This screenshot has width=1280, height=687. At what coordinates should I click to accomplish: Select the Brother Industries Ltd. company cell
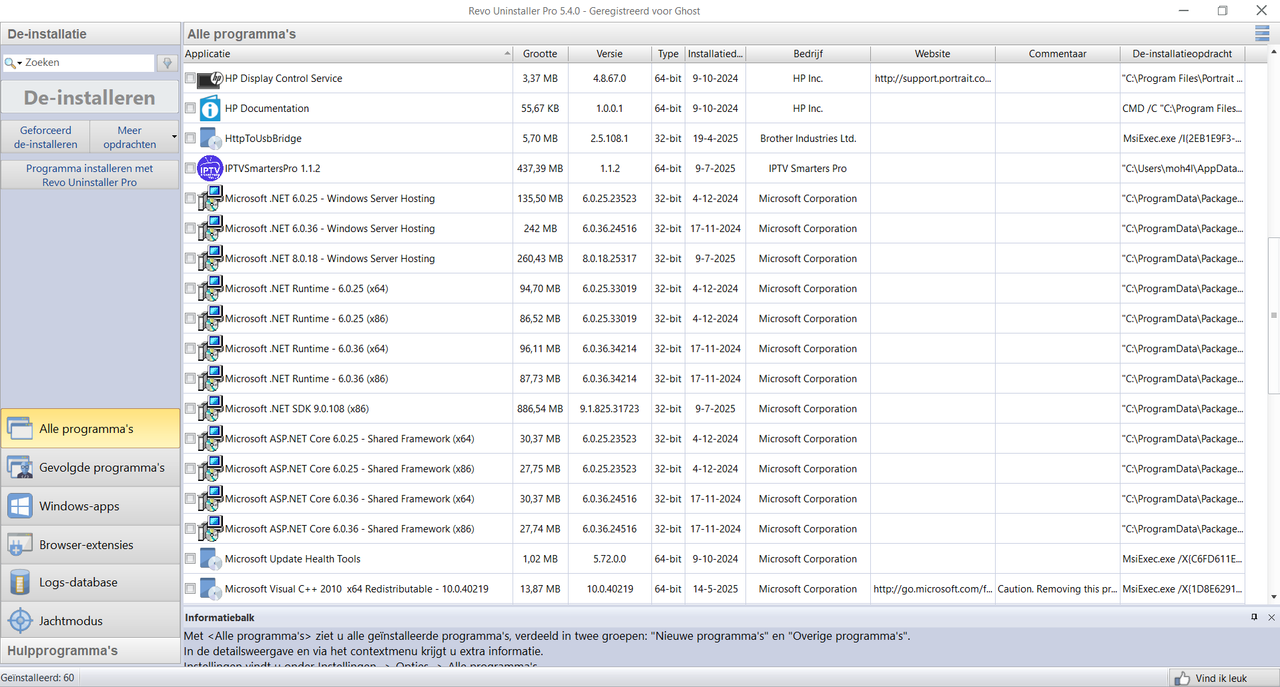(x=808, y=139)
